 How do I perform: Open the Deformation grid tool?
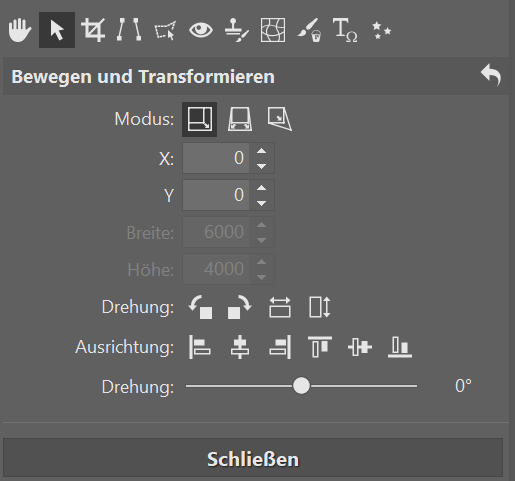point(273,30)
